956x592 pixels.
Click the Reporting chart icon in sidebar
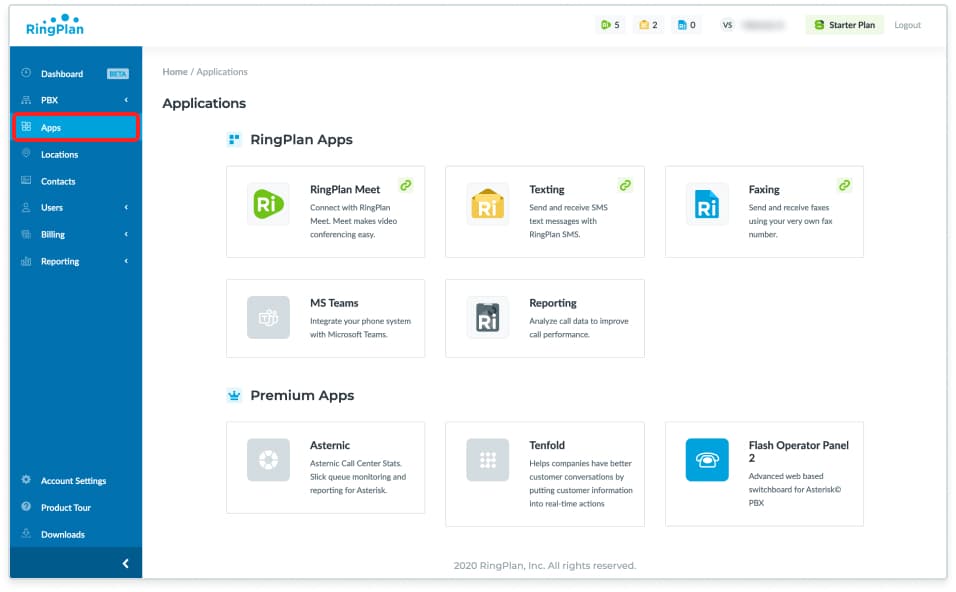point(26,261)
